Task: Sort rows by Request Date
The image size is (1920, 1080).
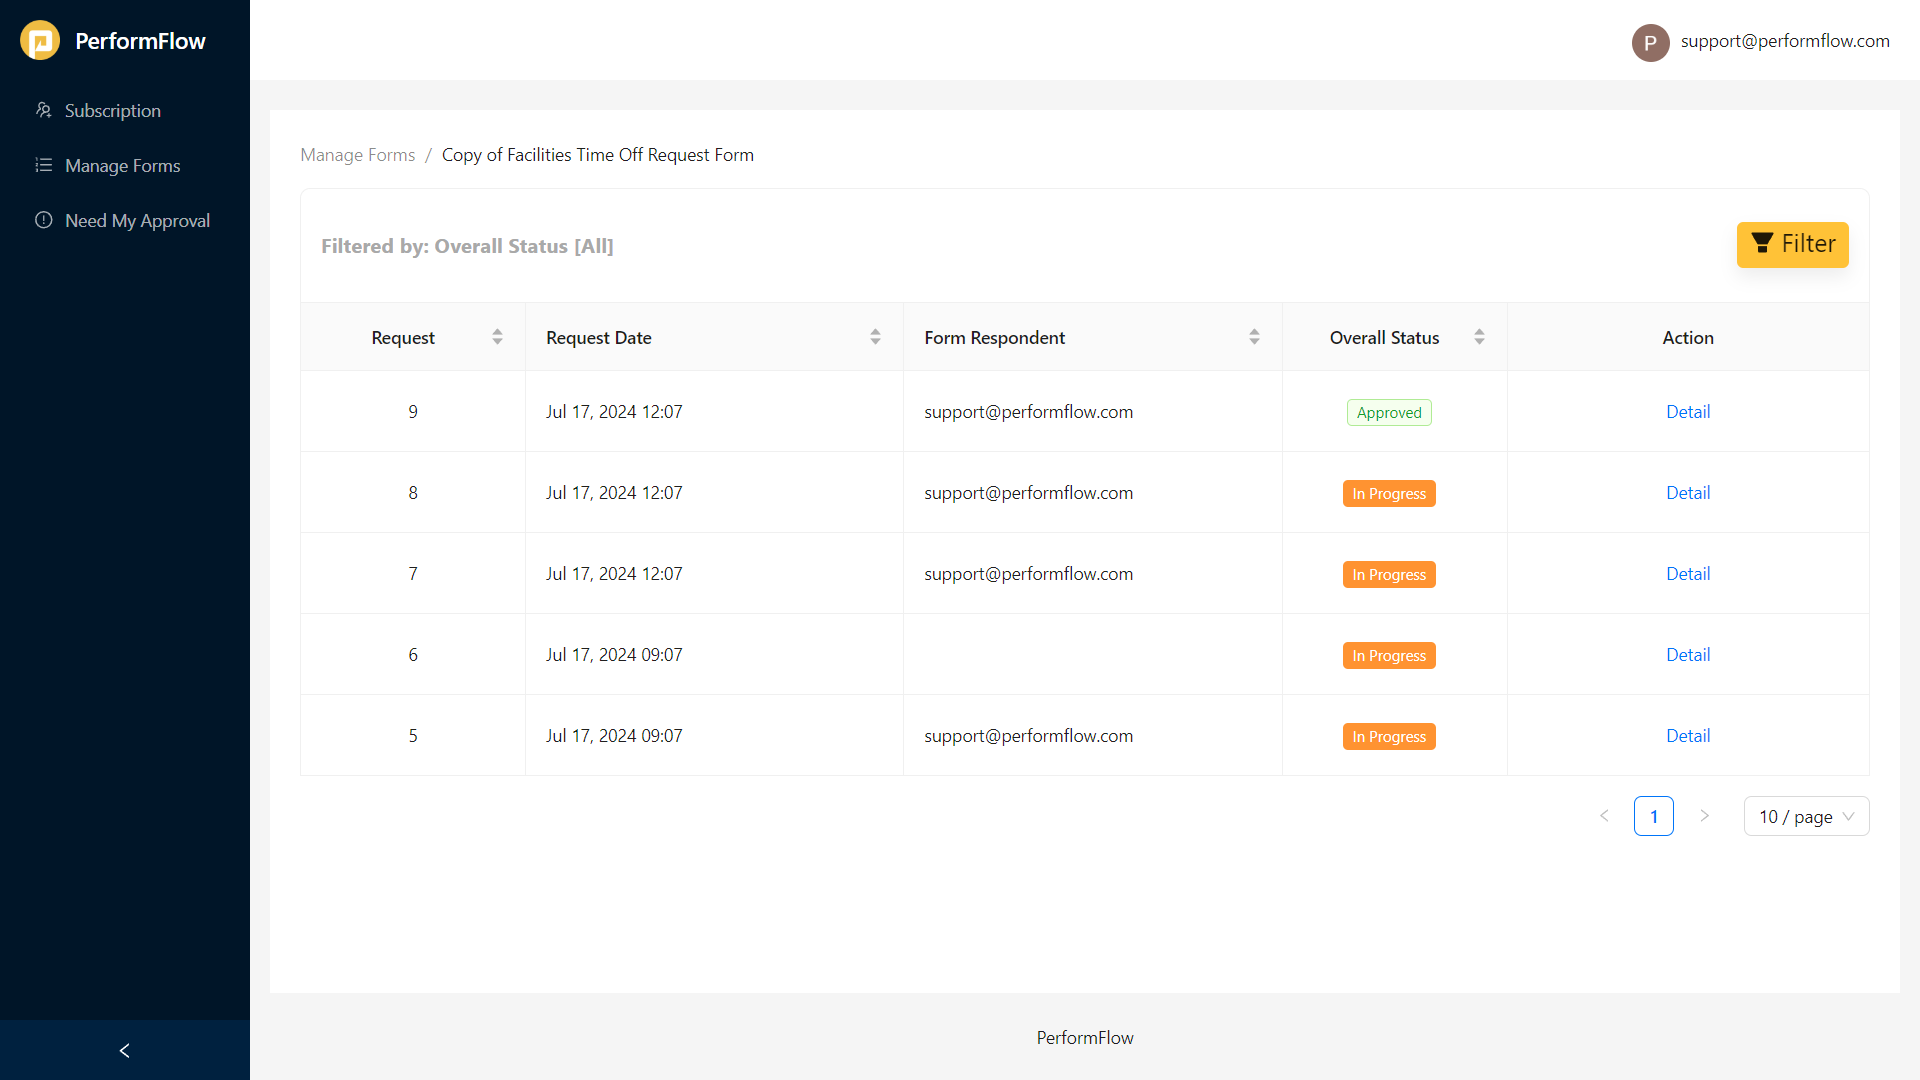Action: coord(875,337)
